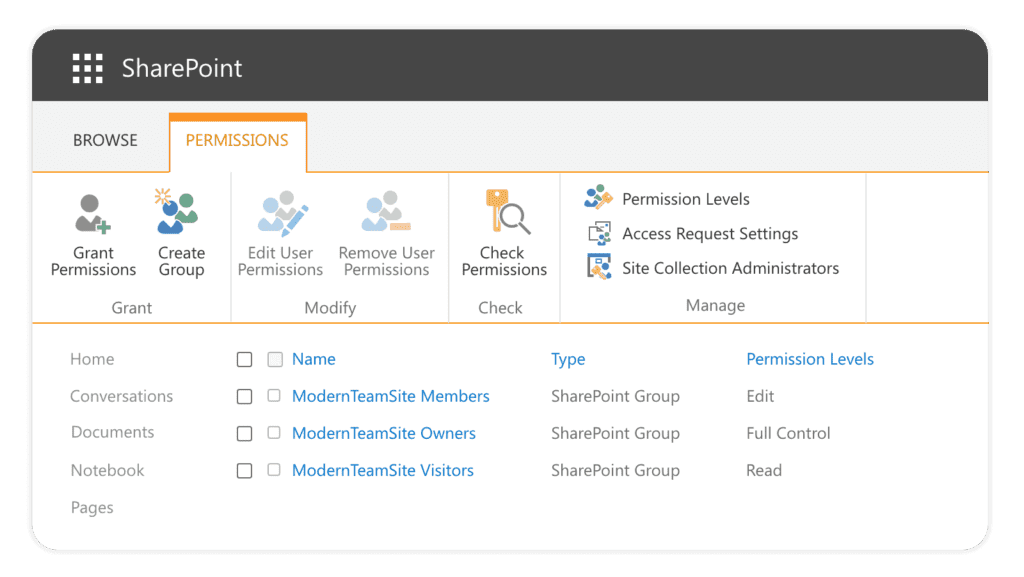Check the small box beside ModernTeamSite Owners
Viewport: 1024px width, 577px height.
274,433
